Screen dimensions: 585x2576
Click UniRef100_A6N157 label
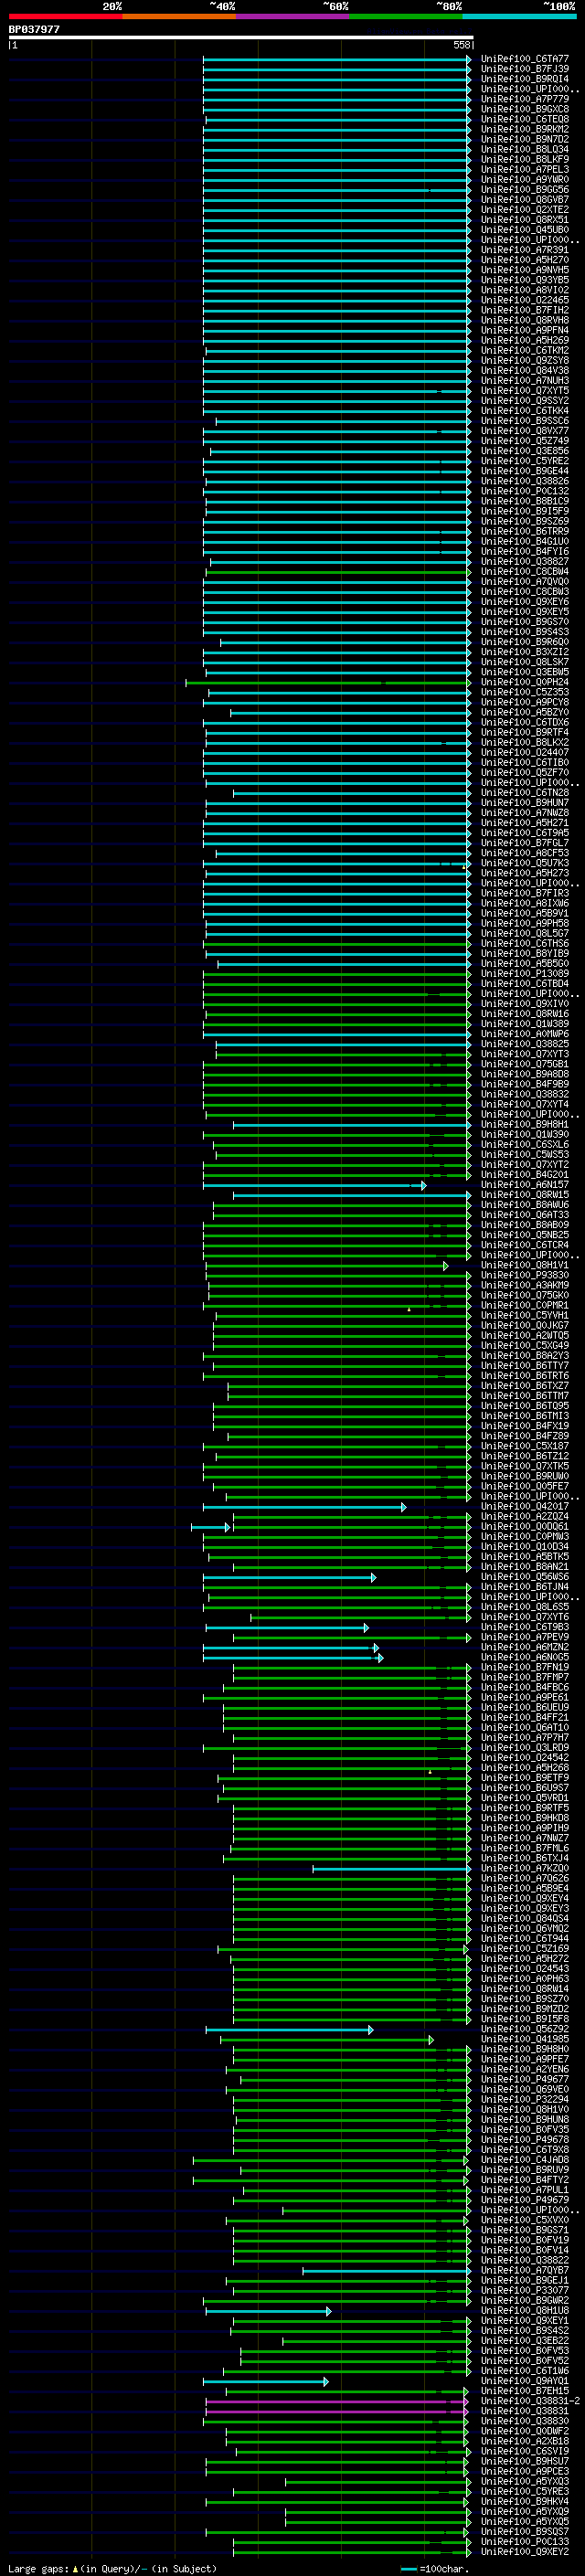coord(524,1185)
